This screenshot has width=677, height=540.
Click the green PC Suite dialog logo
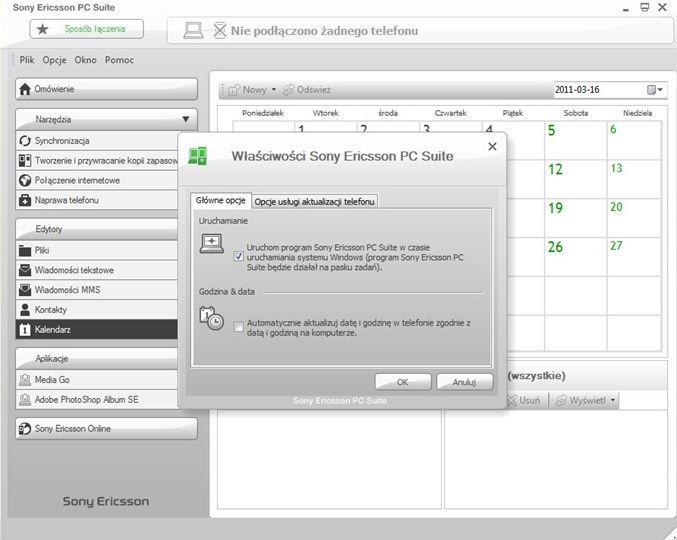click(x=198, y=156)
